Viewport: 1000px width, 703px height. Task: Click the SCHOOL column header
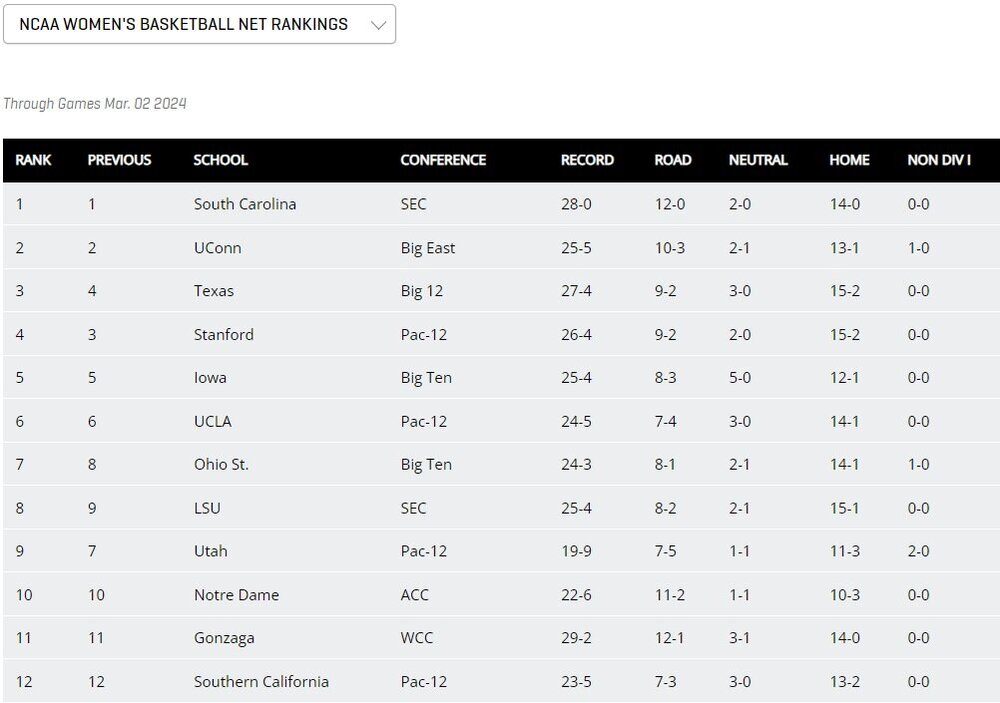coord(220,160)
